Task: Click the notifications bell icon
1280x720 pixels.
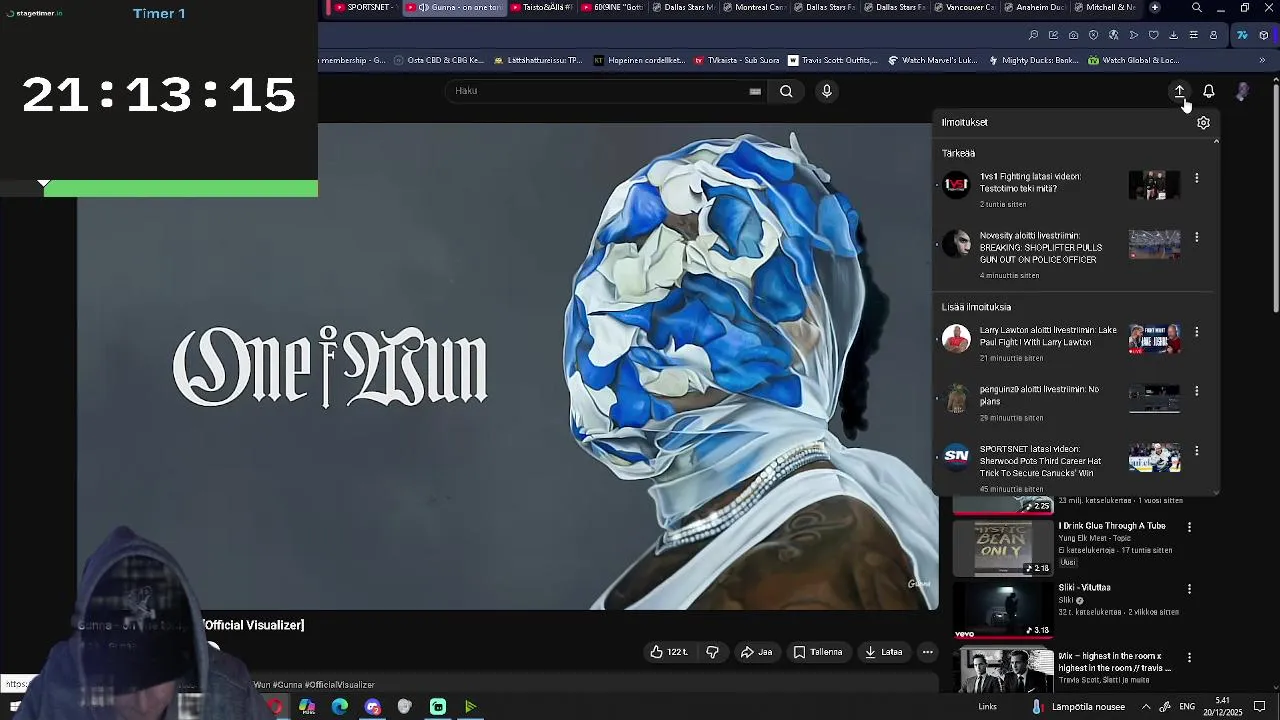Action: coord(1209,91)
